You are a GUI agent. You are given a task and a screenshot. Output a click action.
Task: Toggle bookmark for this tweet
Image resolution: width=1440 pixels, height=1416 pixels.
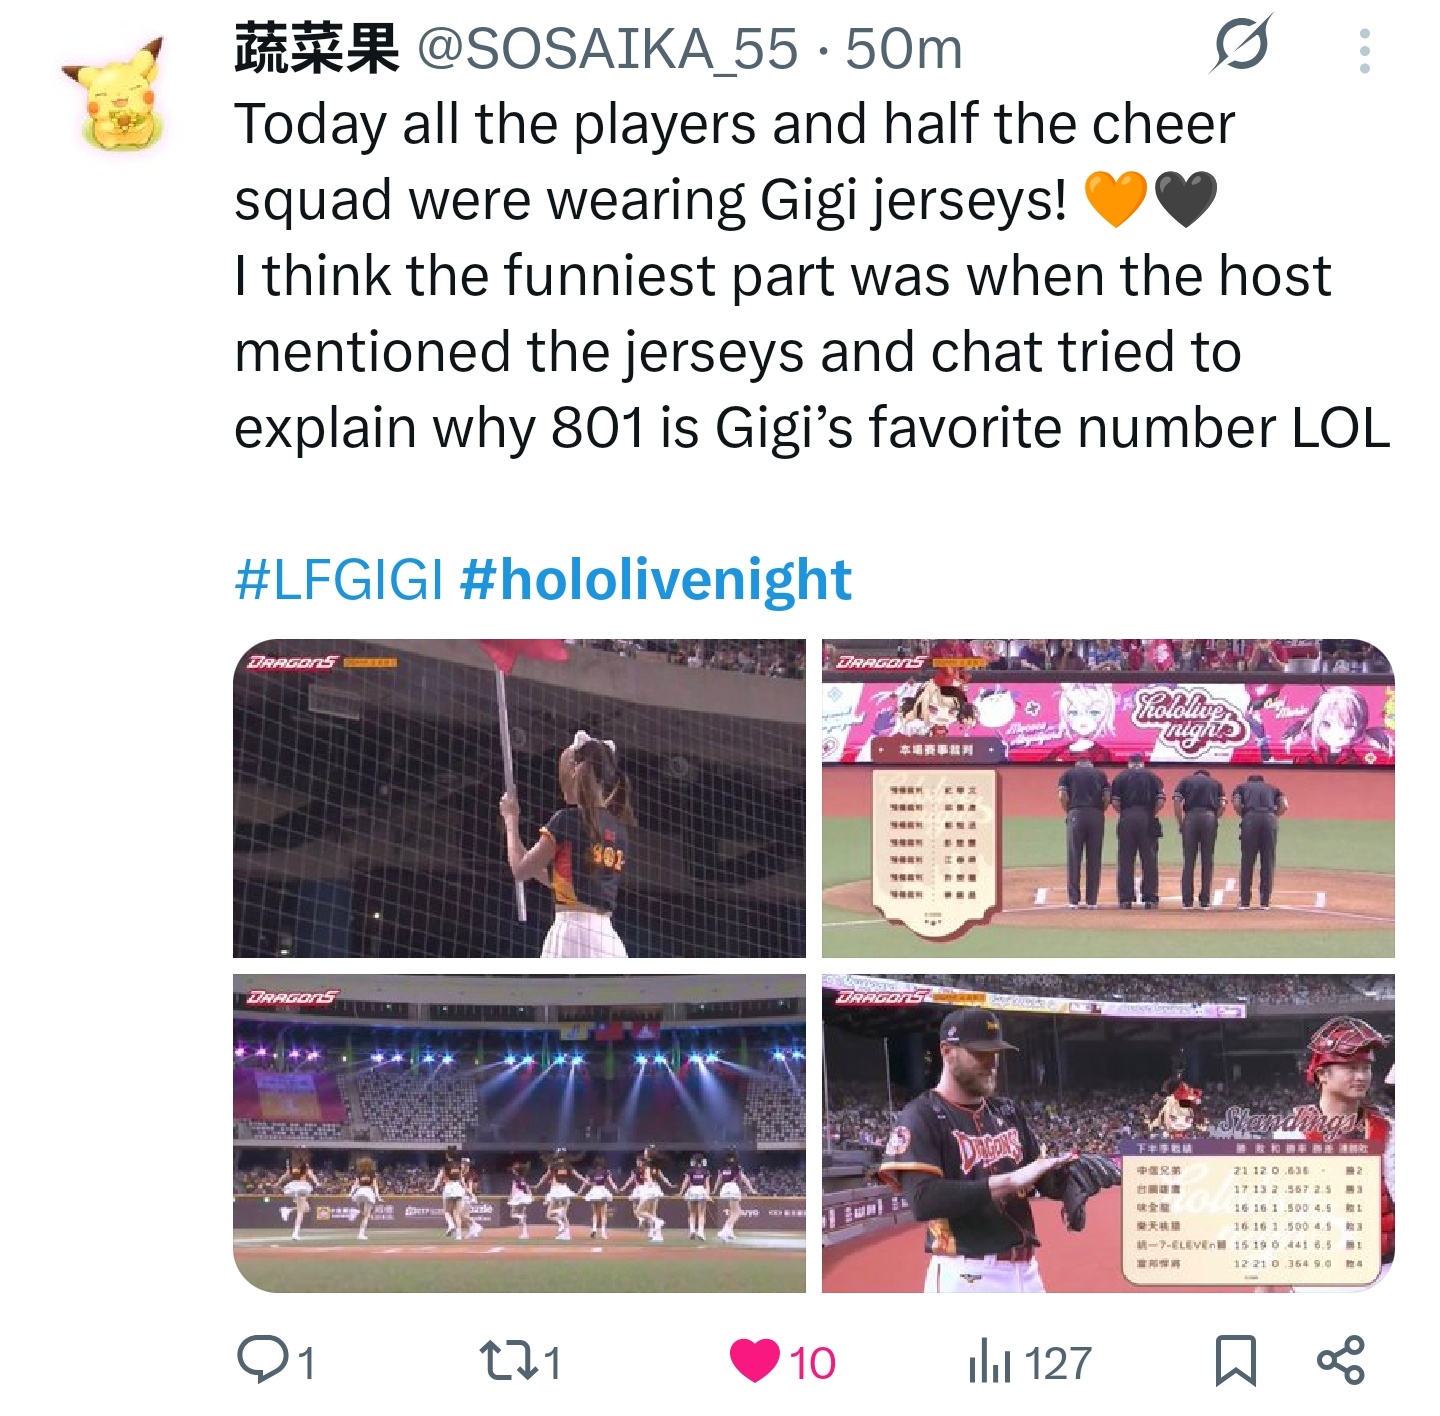(x=1235, y=1361)
